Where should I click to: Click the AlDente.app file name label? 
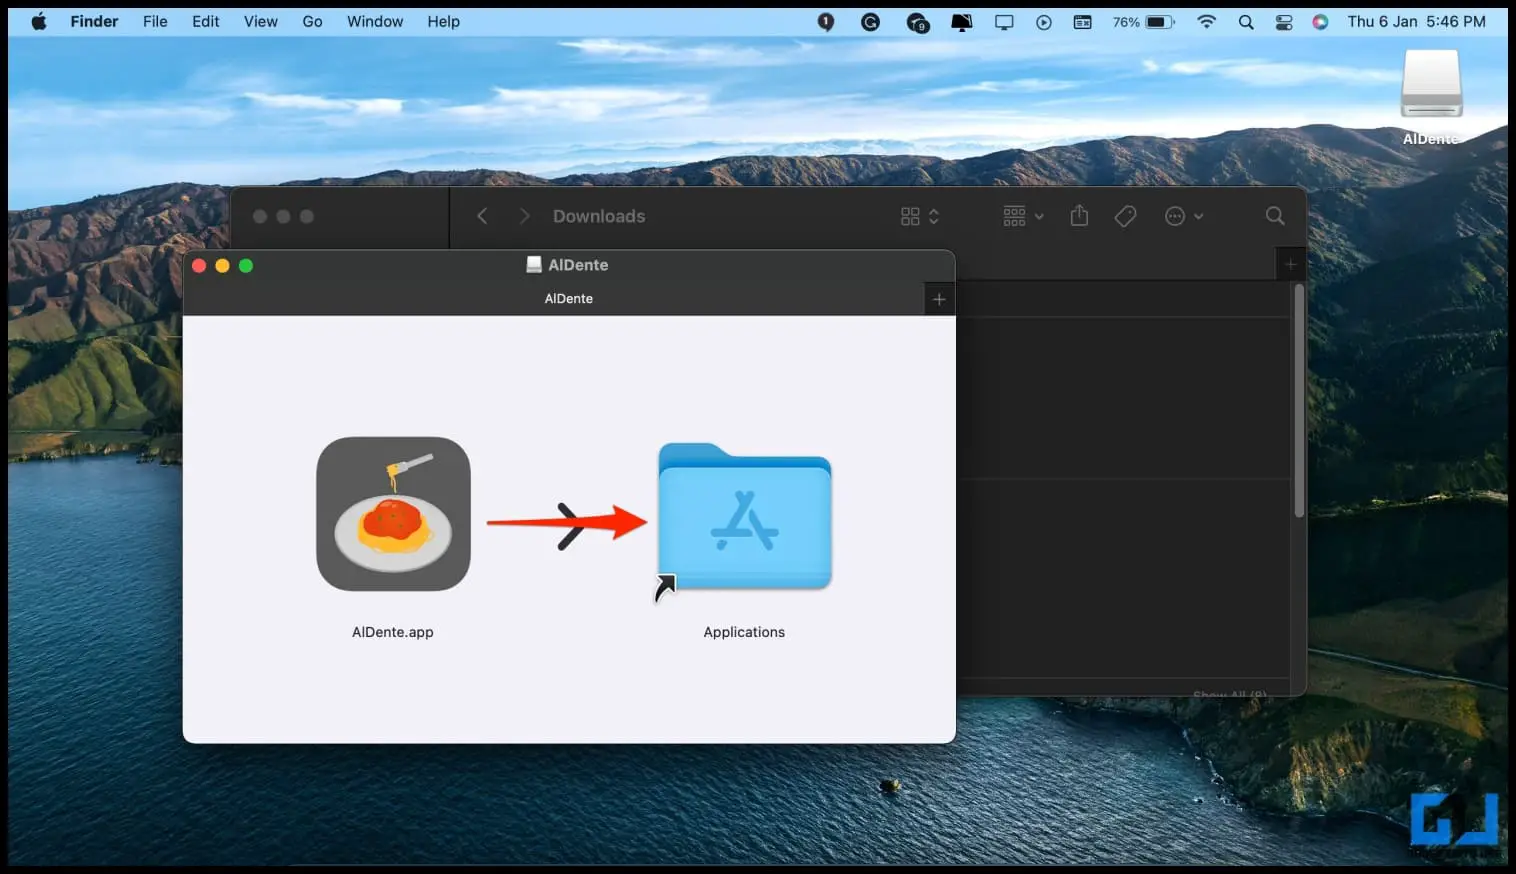click(393, 632)
